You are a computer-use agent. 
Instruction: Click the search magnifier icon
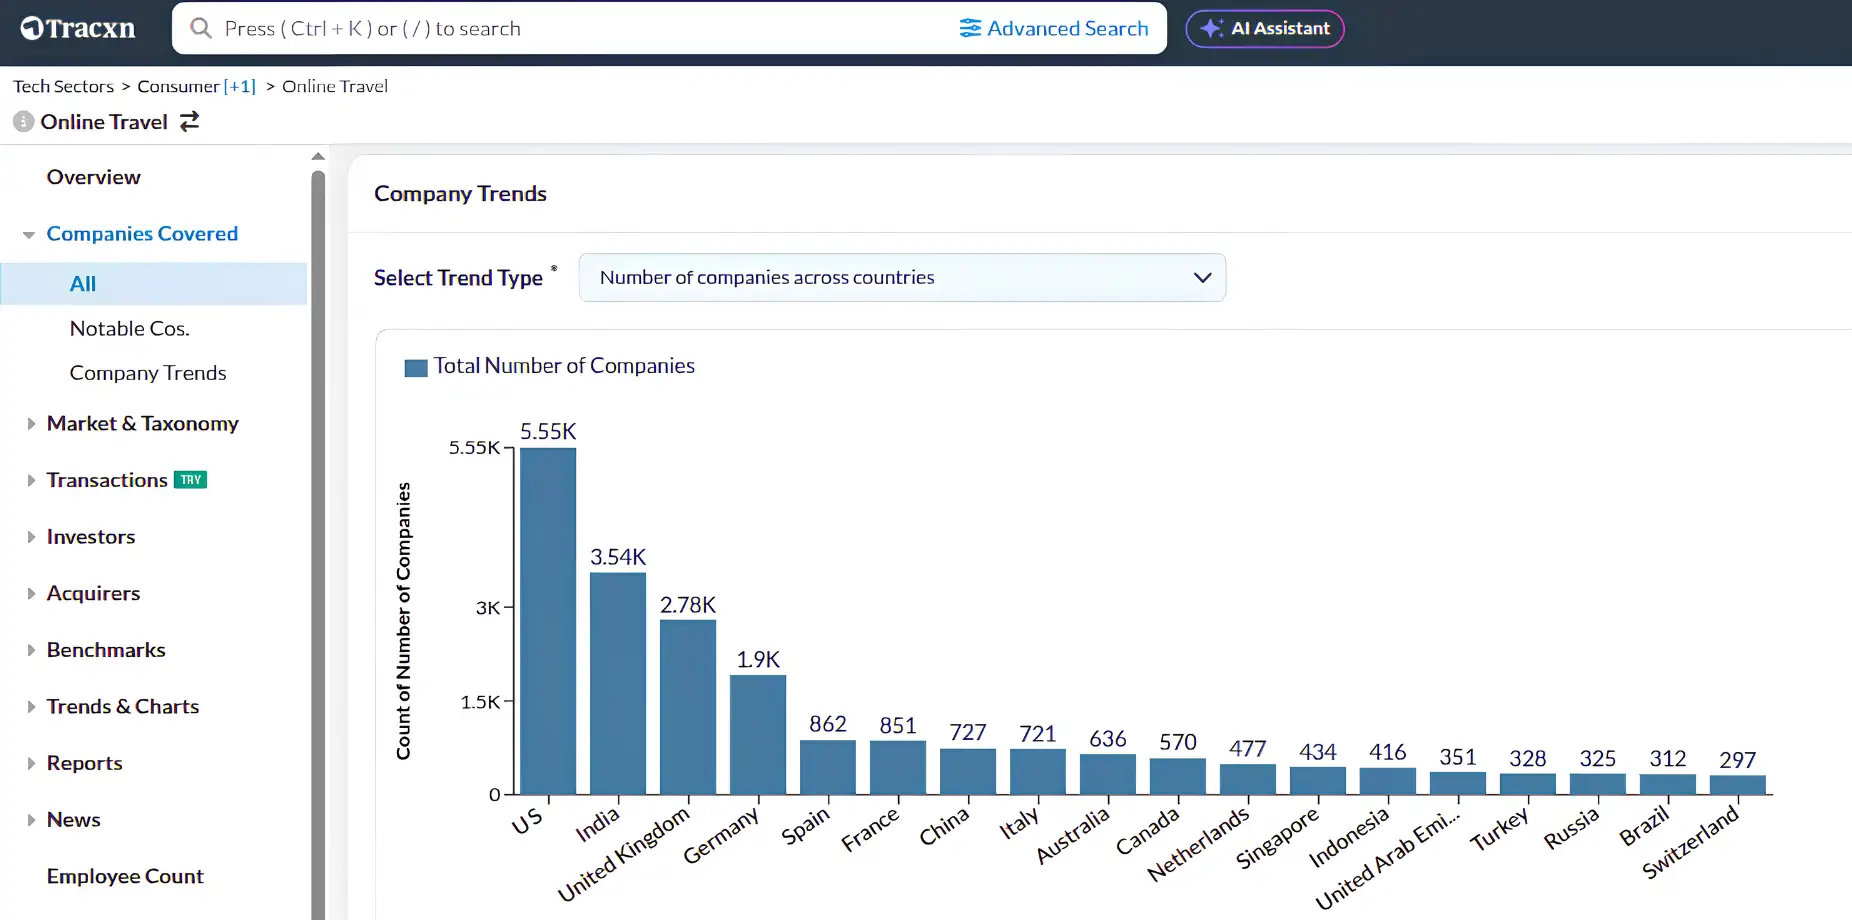point(201,28)
